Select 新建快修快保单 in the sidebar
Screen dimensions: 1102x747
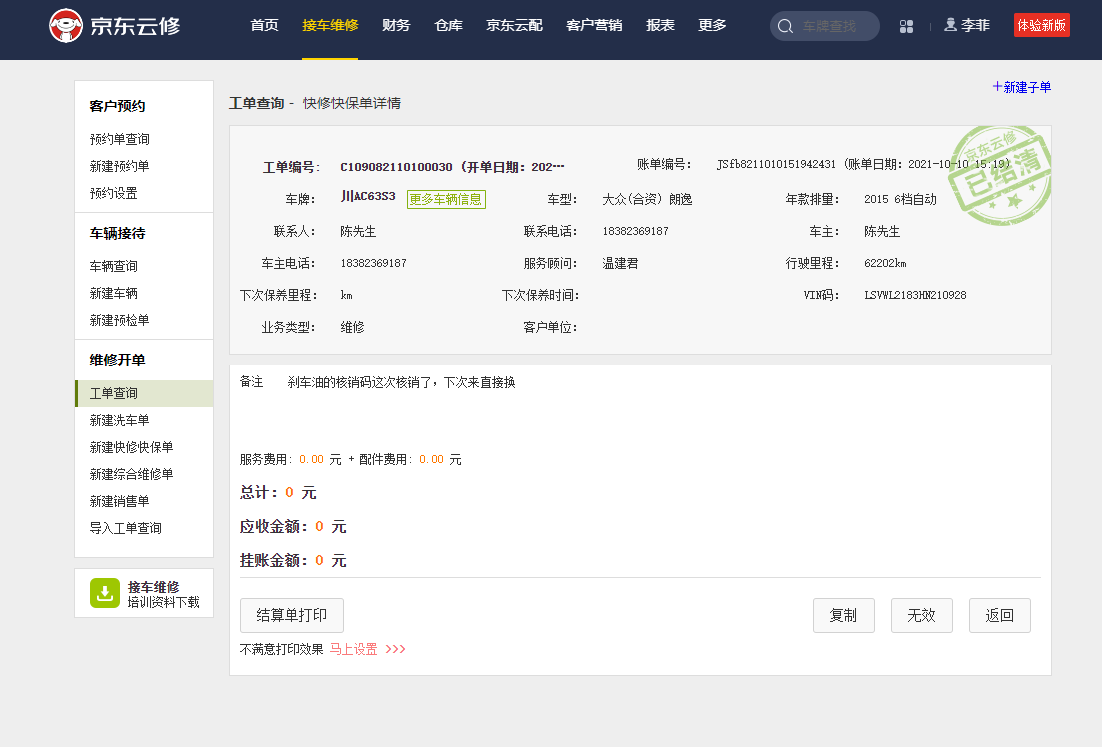pos(131,447)
